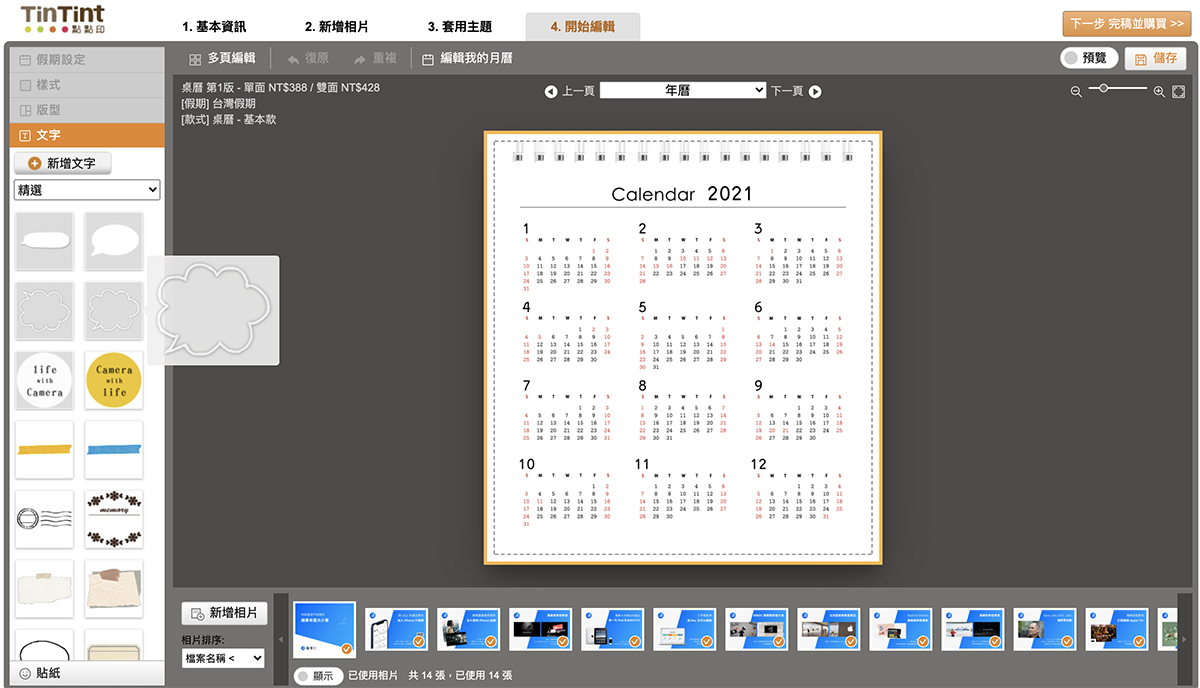Expand the 貼紙 stickers panel
The width and height of the screenshot is (1200, 688).
(x=87, y=673)
